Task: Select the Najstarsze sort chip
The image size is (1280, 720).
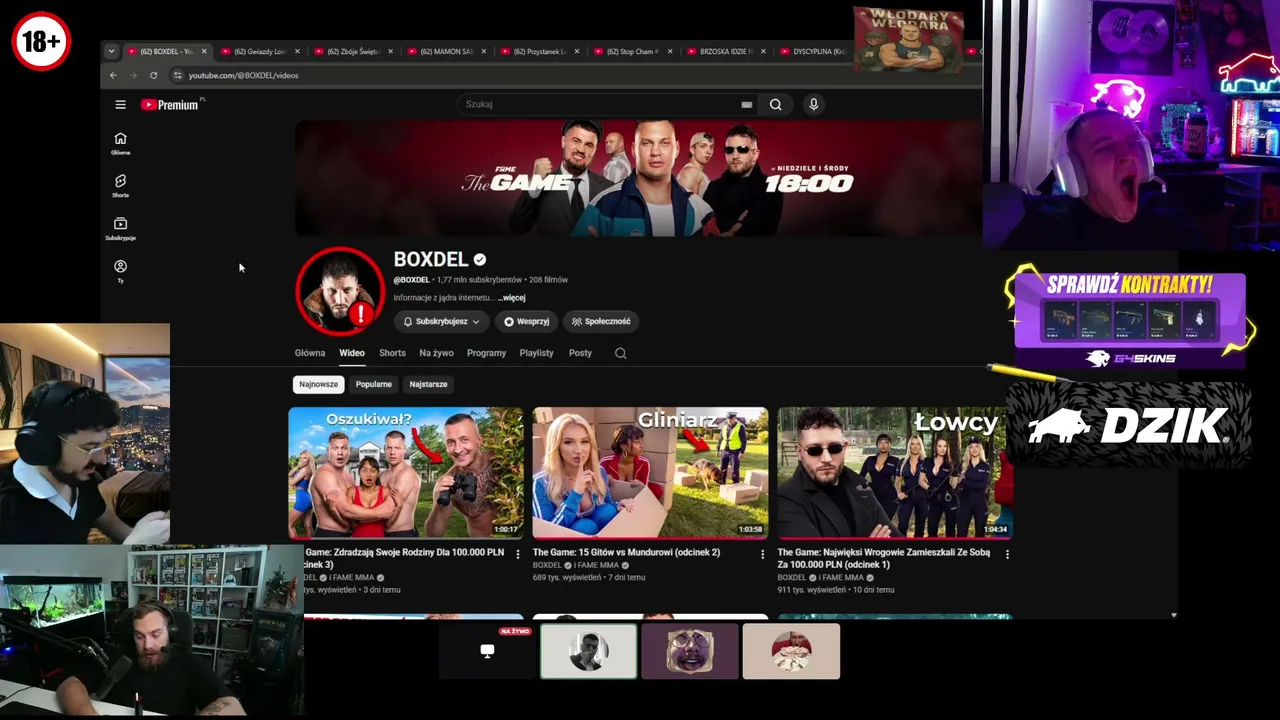Action: (428, 384)
